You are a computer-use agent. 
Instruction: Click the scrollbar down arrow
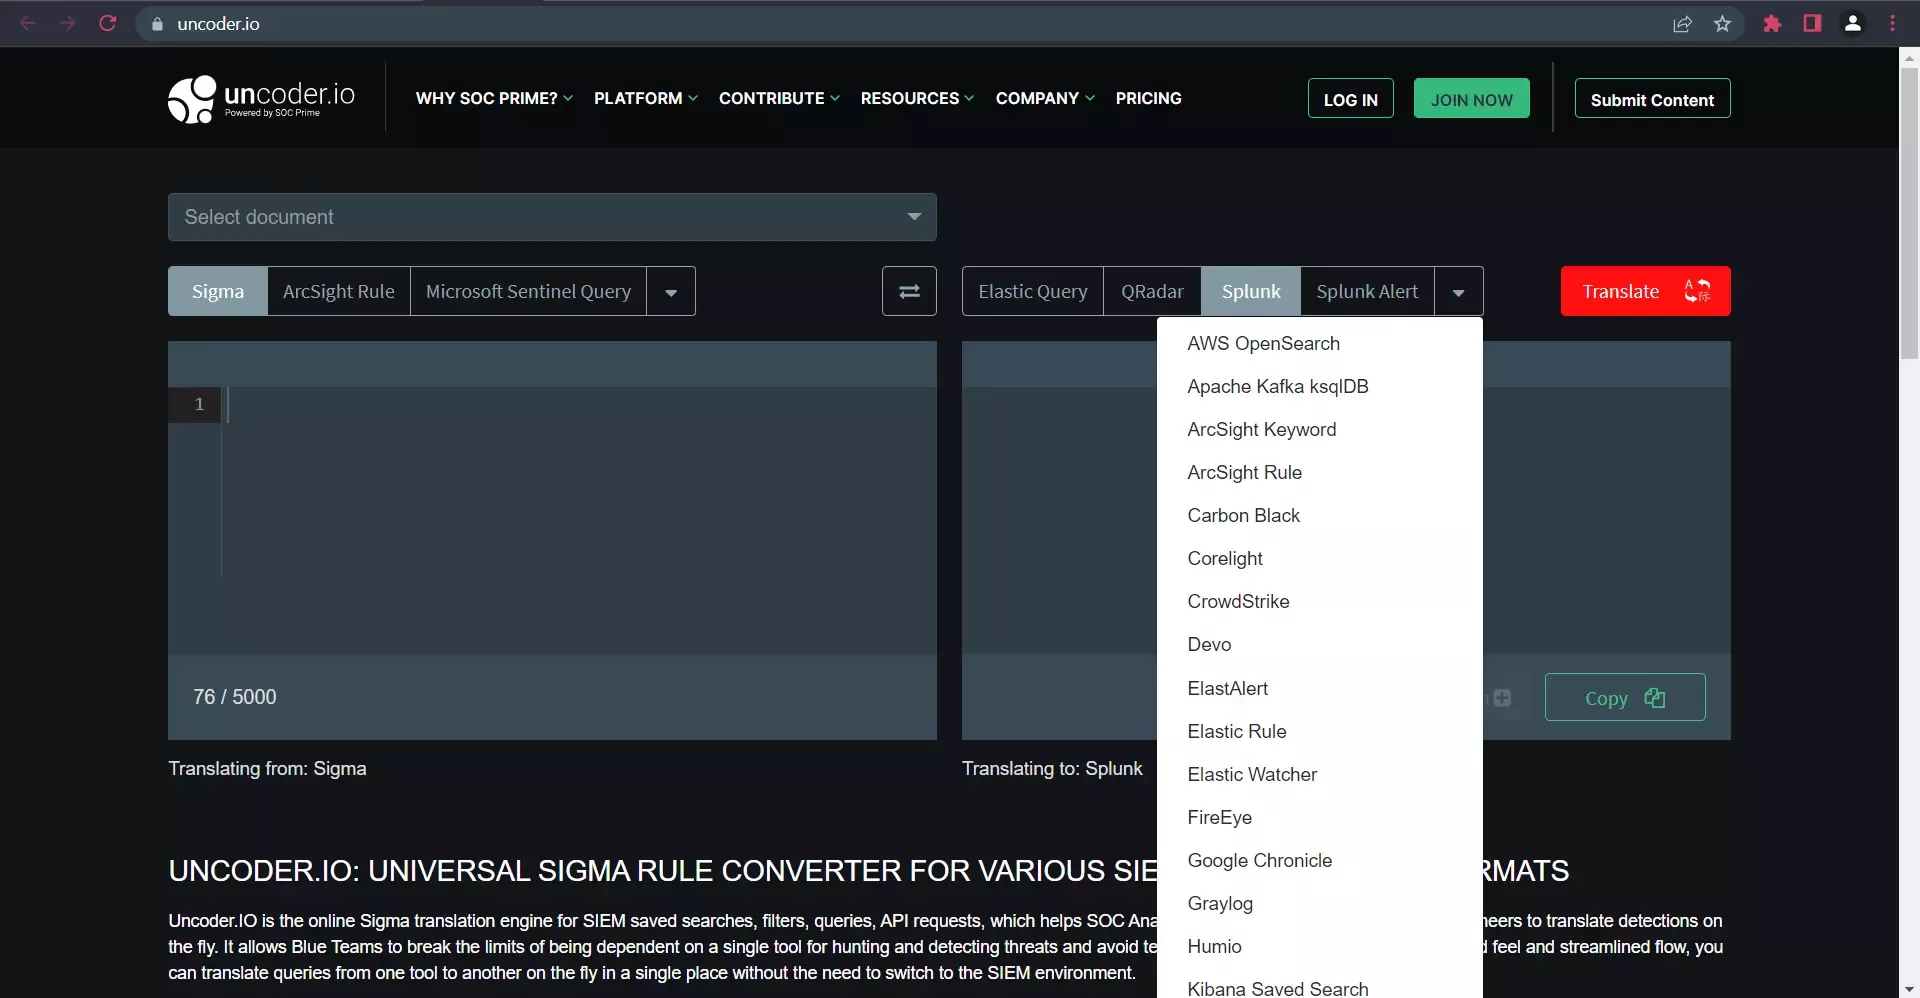pyautogui.click(x=1909, y=989)
